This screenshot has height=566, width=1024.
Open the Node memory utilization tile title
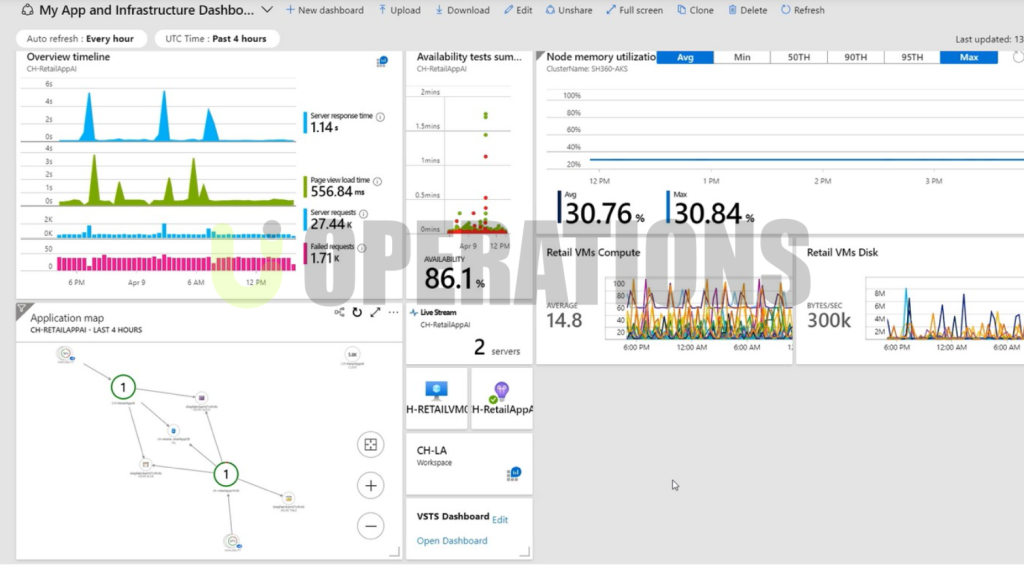click(x=601, y=57)
